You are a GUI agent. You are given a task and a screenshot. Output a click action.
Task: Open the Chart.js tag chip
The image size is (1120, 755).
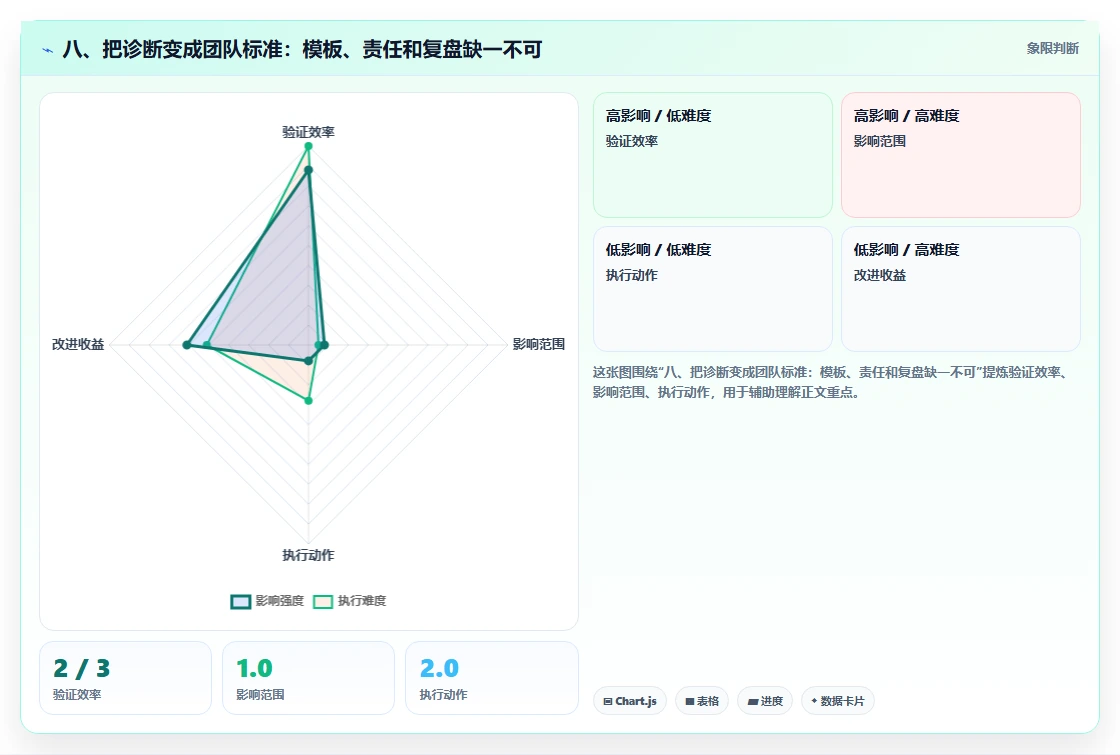click(x=630, y=701)
